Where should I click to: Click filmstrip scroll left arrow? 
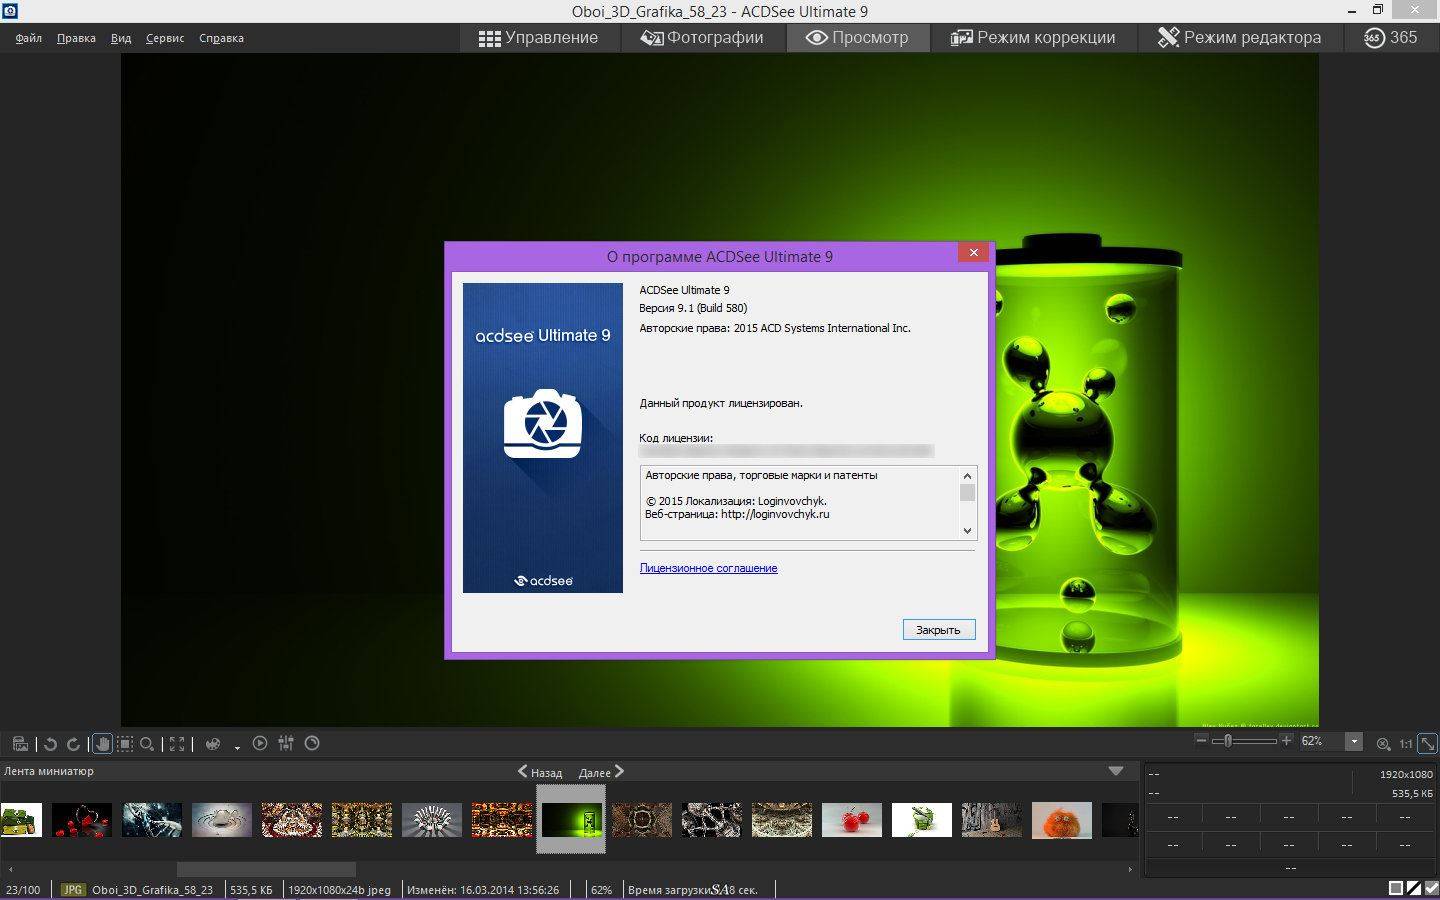coord(9,869)
